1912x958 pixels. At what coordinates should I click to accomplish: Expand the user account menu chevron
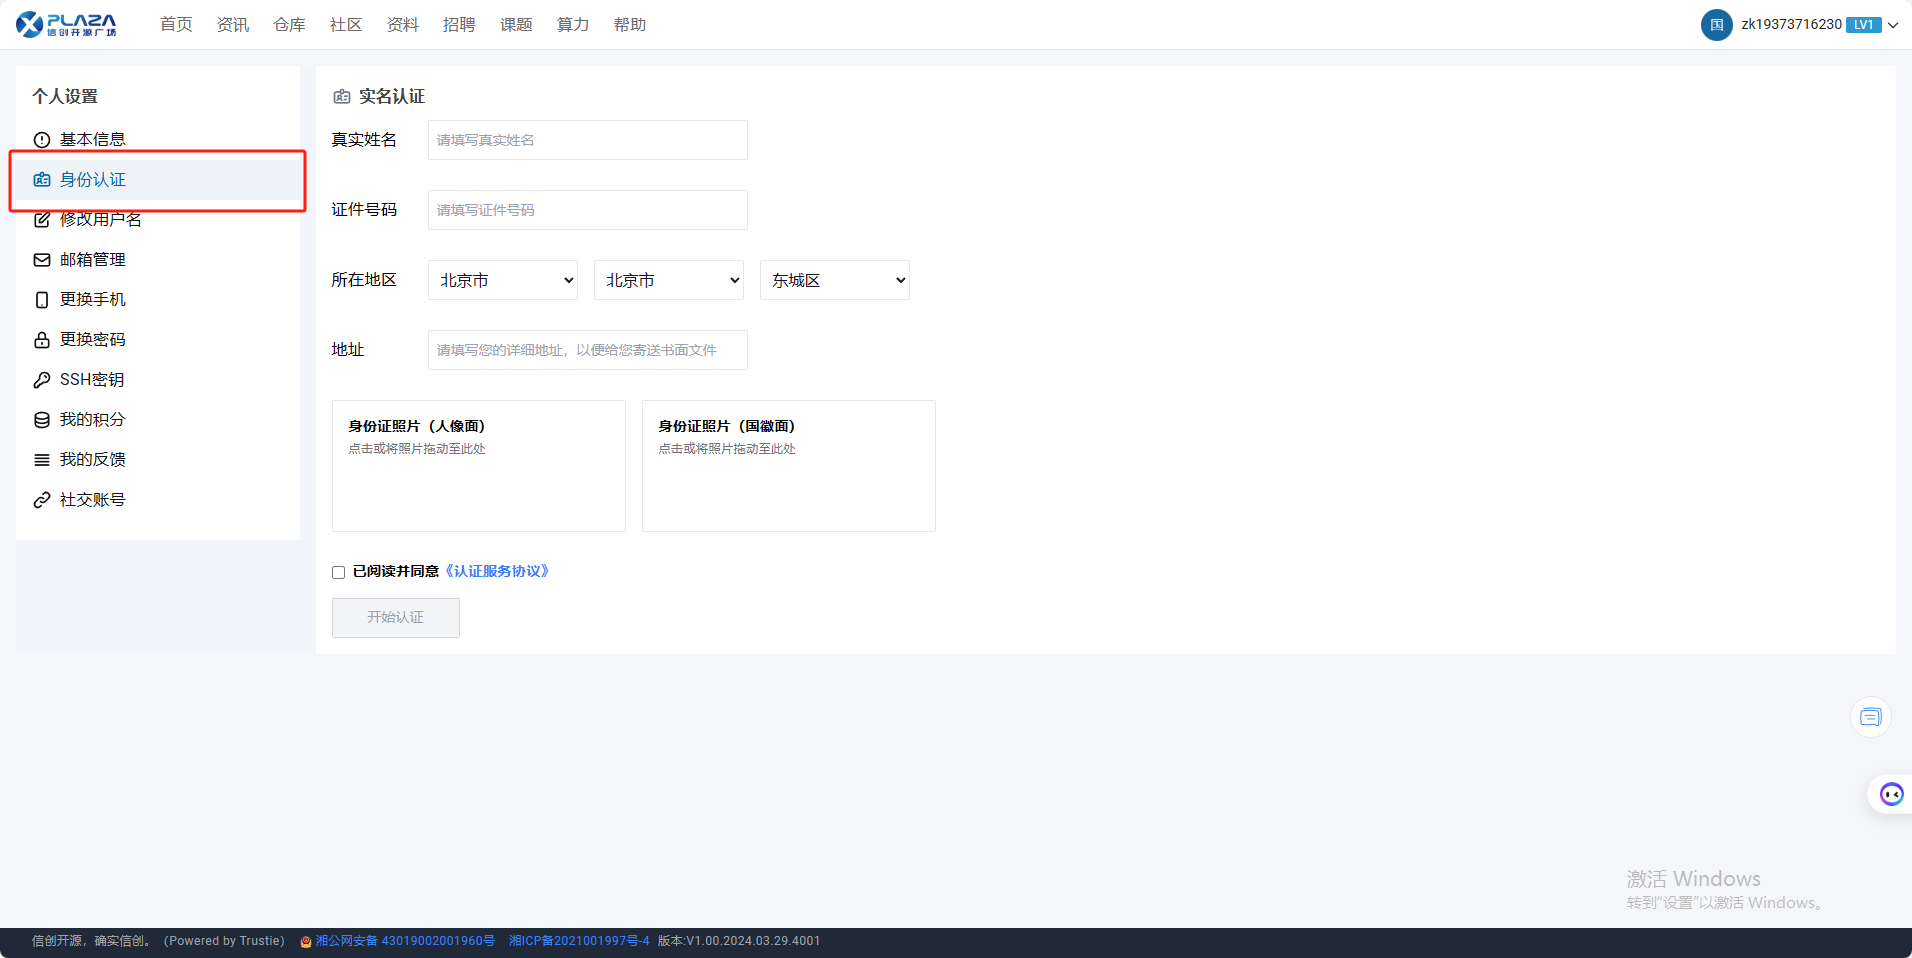(x=1893, y=25)
